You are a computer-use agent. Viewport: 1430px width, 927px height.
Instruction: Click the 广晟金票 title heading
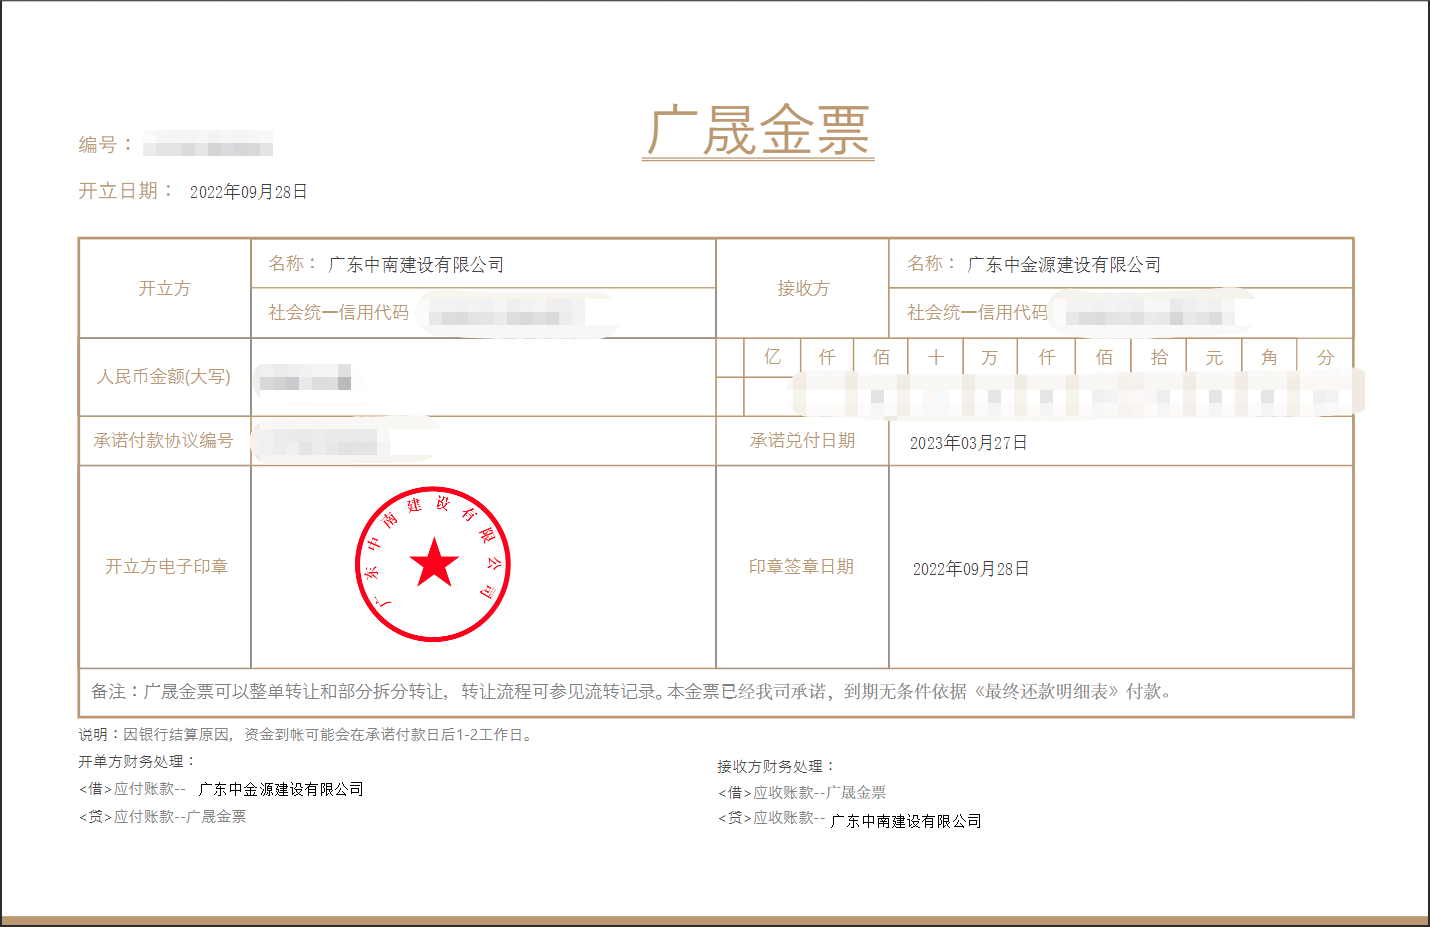[758, 131]
